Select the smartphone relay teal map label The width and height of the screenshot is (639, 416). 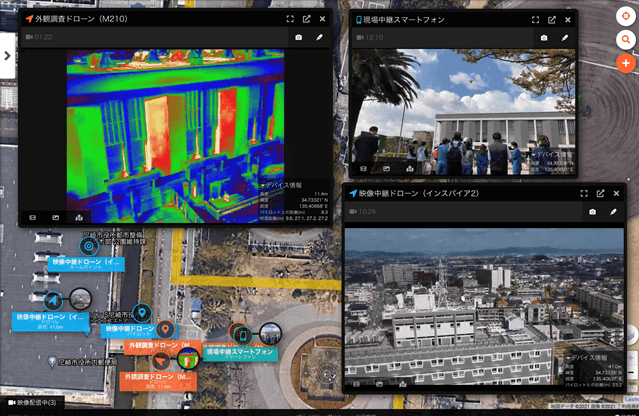click(x=240, y=353)
